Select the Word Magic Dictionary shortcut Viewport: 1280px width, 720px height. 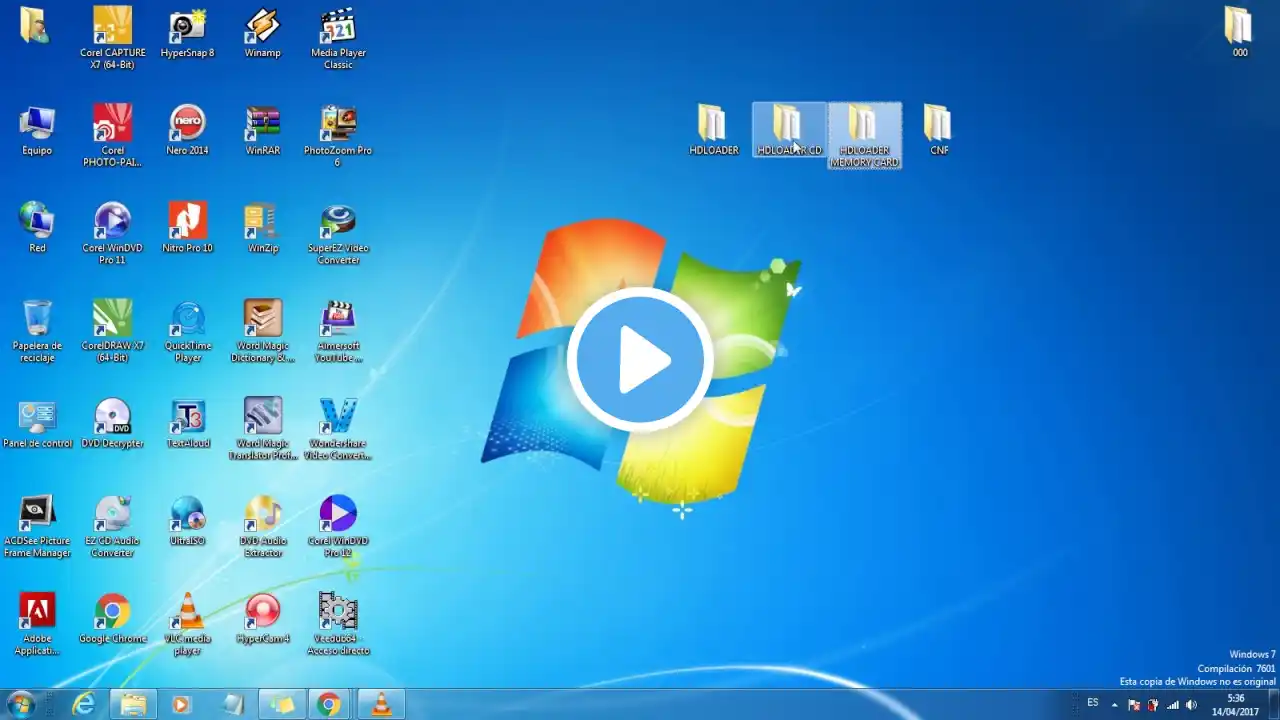coord(262,331)
